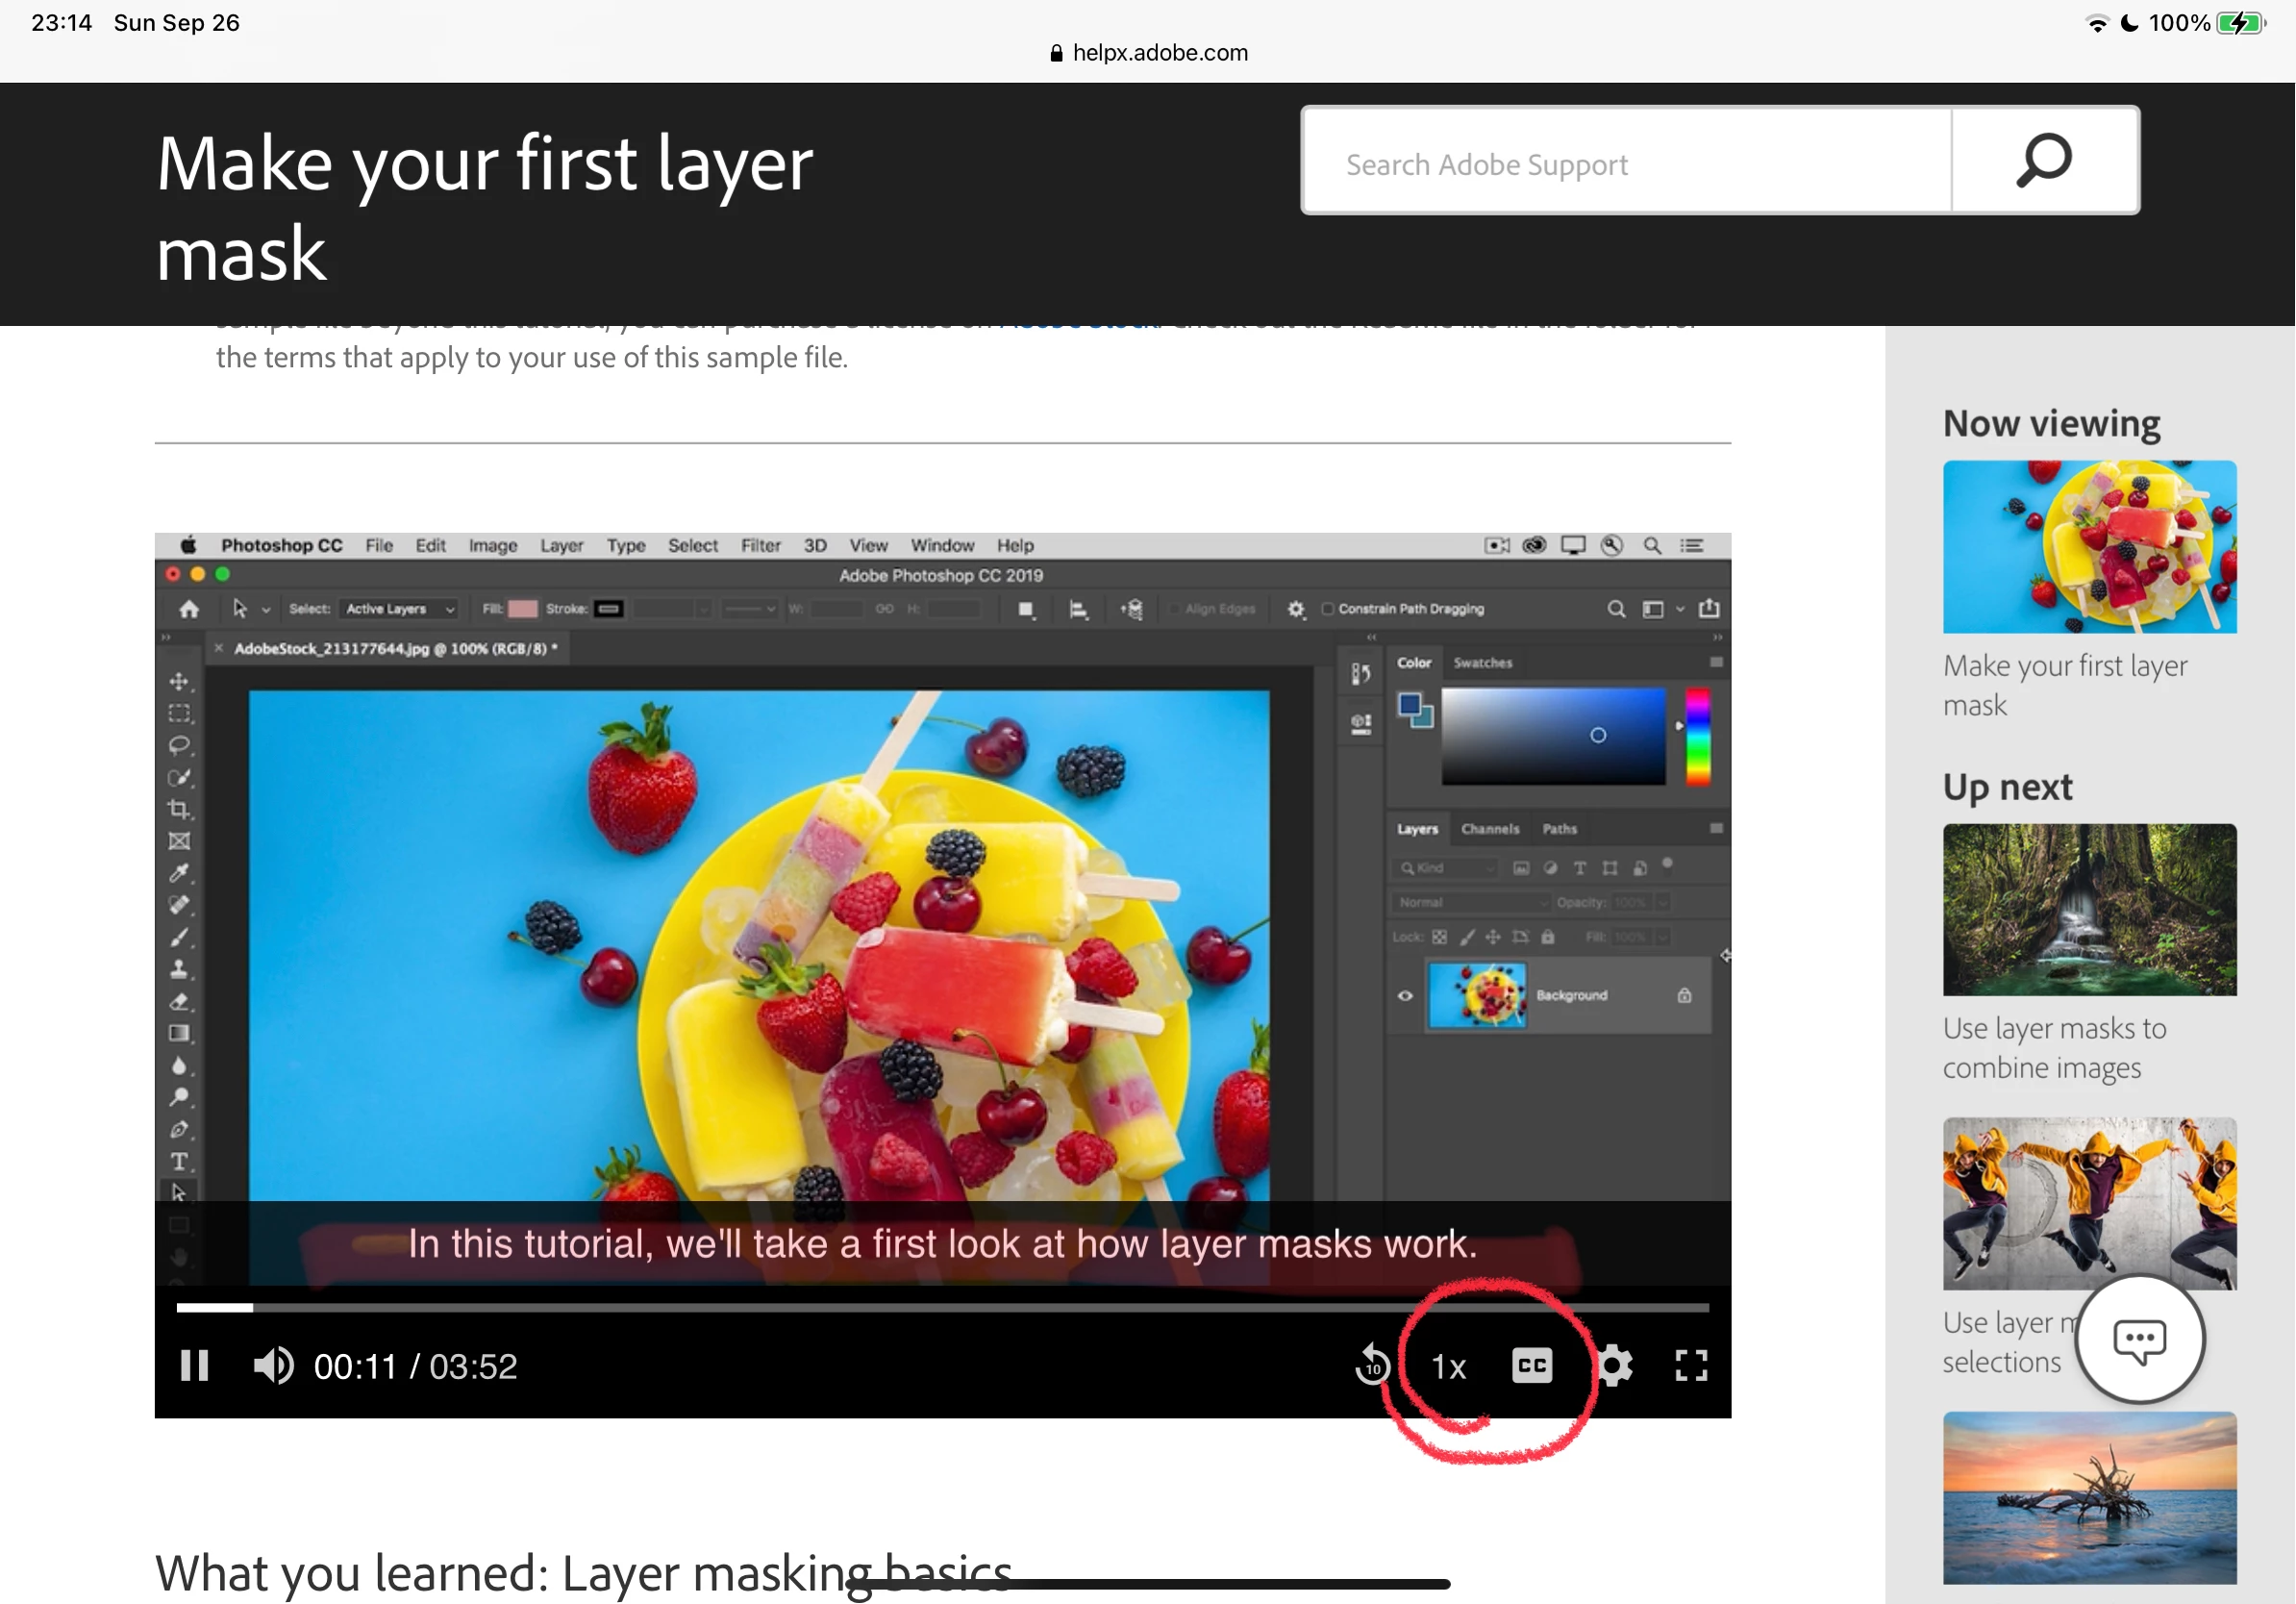Enter fullscreen video mode
This screenshot has width=2296, height=1604.
pyautogui.click(x=1691, y=1366)
